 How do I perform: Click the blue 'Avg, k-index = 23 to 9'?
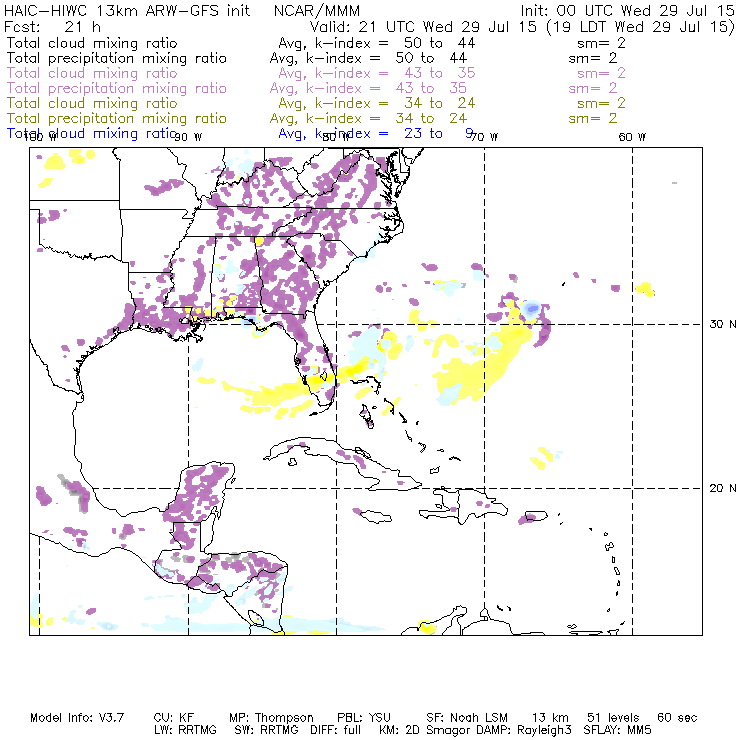pos(376,133)
